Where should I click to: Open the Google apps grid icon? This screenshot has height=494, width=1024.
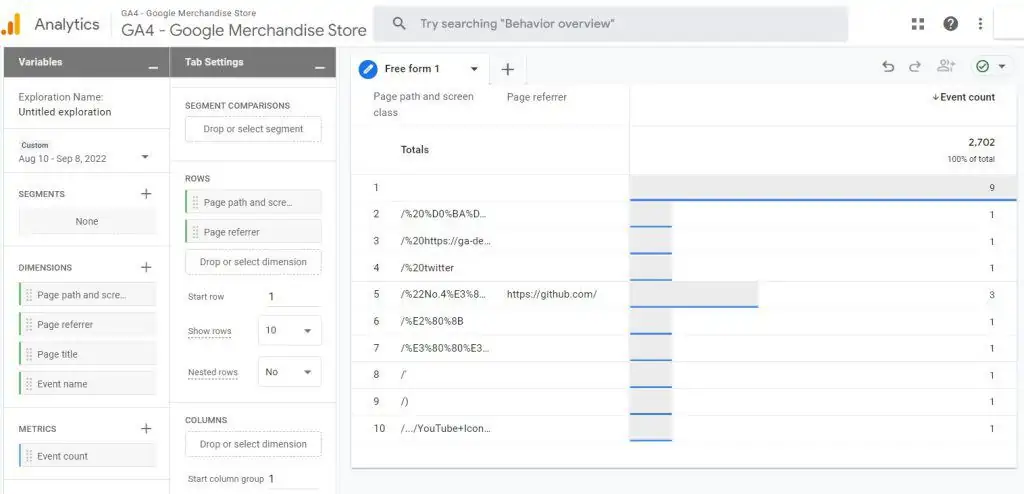pos(918,24)
